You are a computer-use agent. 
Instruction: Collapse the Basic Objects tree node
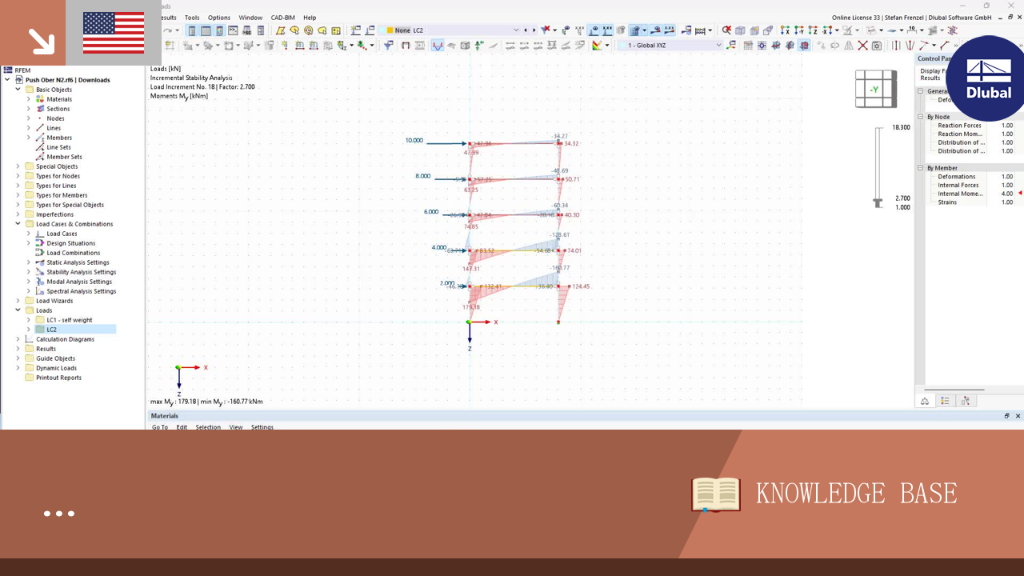click(18, 89)
